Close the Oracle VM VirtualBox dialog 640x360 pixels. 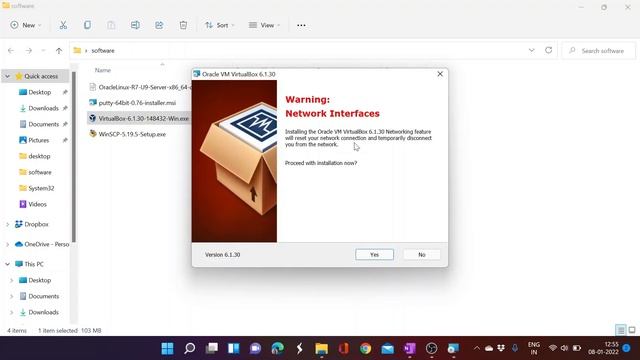pos(440,74)
